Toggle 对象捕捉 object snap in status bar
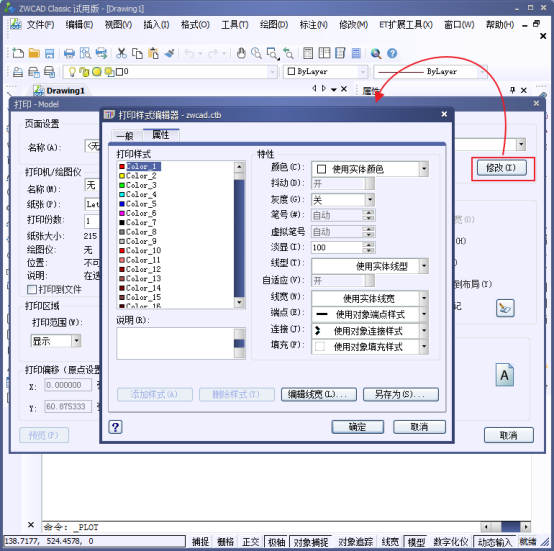Screen dimensions: 554x551 311,541
